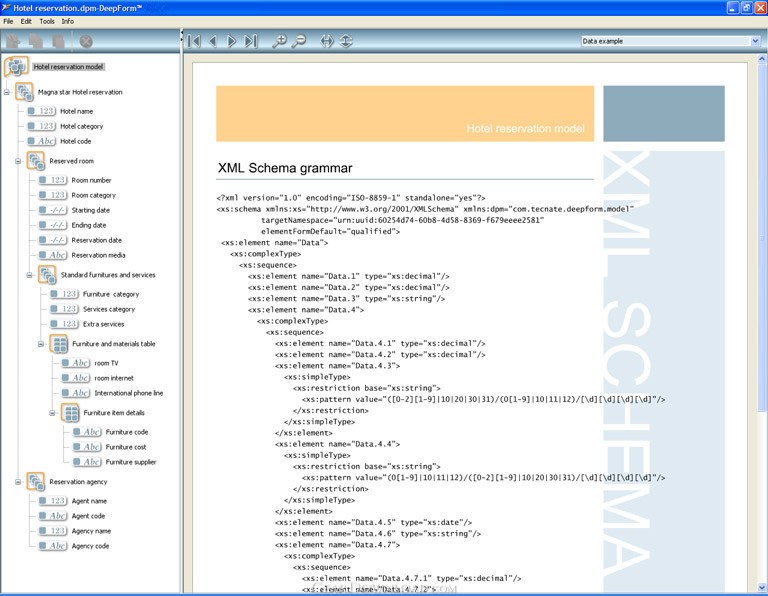Go to previous page arrow

point(213,41)
